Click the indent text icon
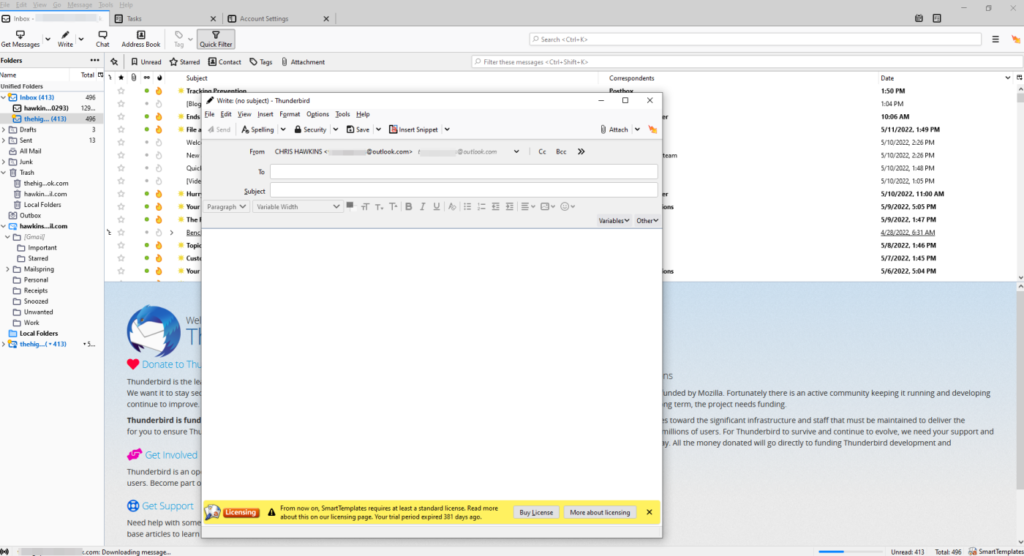1024x556 pixels. pos(509,206)
